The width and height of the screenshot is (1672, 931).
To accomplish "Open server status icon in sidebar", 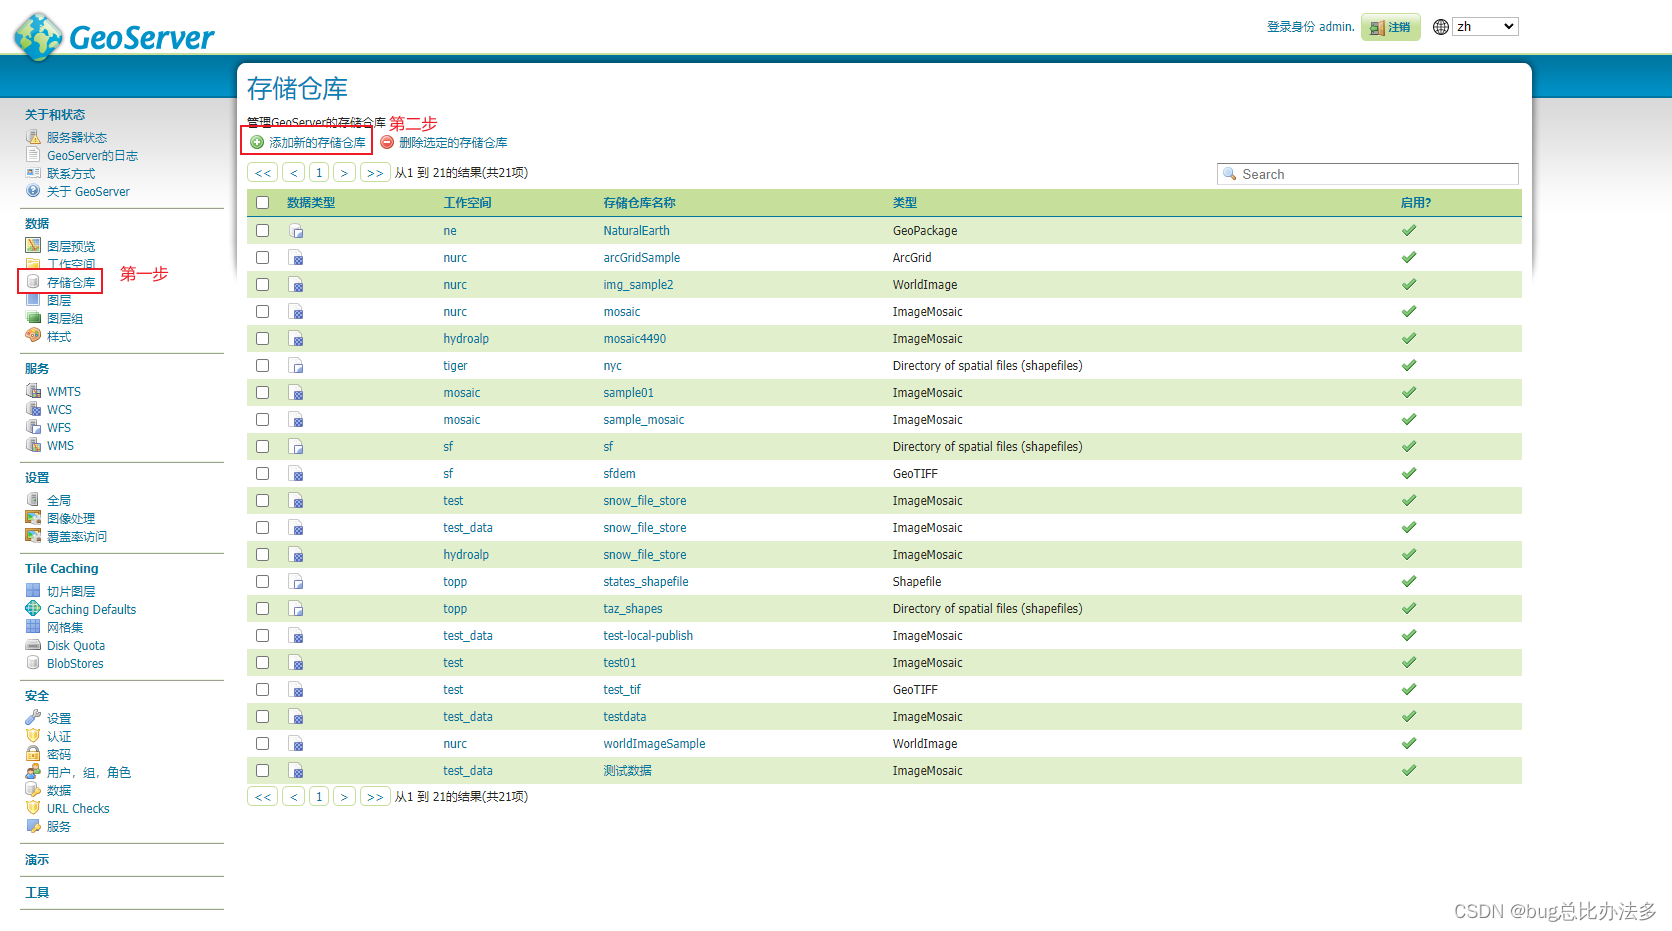I will click(x=33, y=137).
